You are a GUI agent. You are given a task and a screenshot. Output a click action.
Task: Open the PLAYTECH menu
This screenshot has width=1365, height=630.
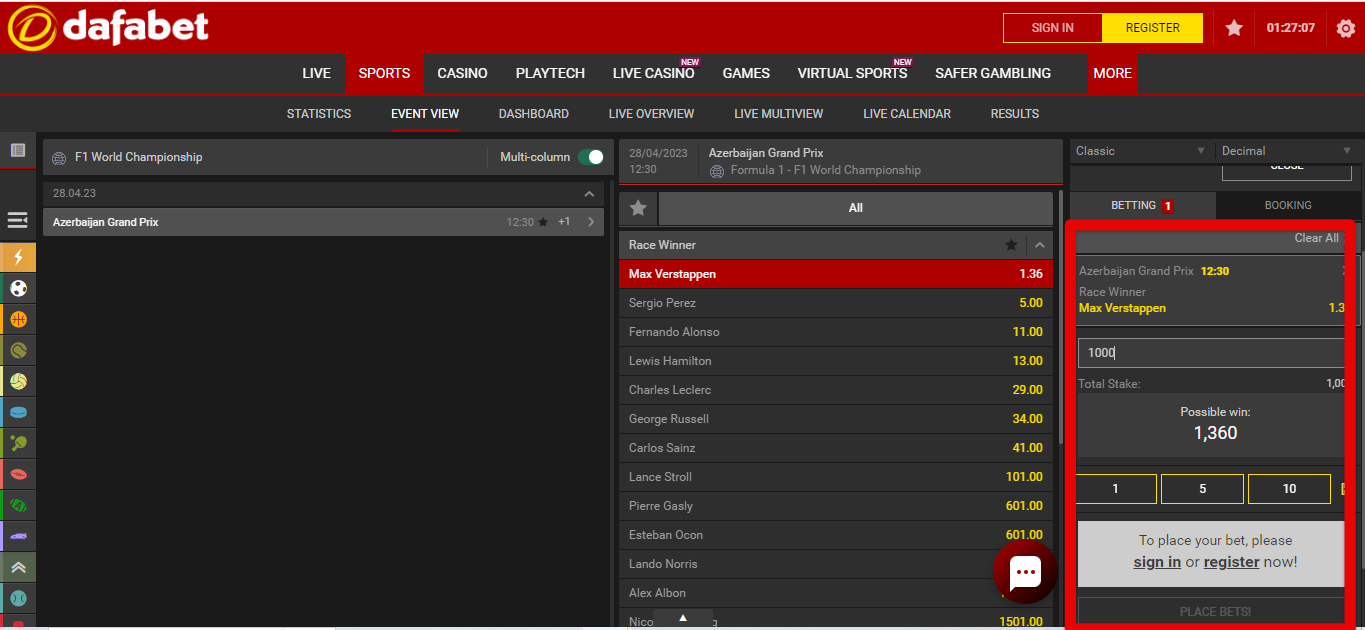click(550, 73)
